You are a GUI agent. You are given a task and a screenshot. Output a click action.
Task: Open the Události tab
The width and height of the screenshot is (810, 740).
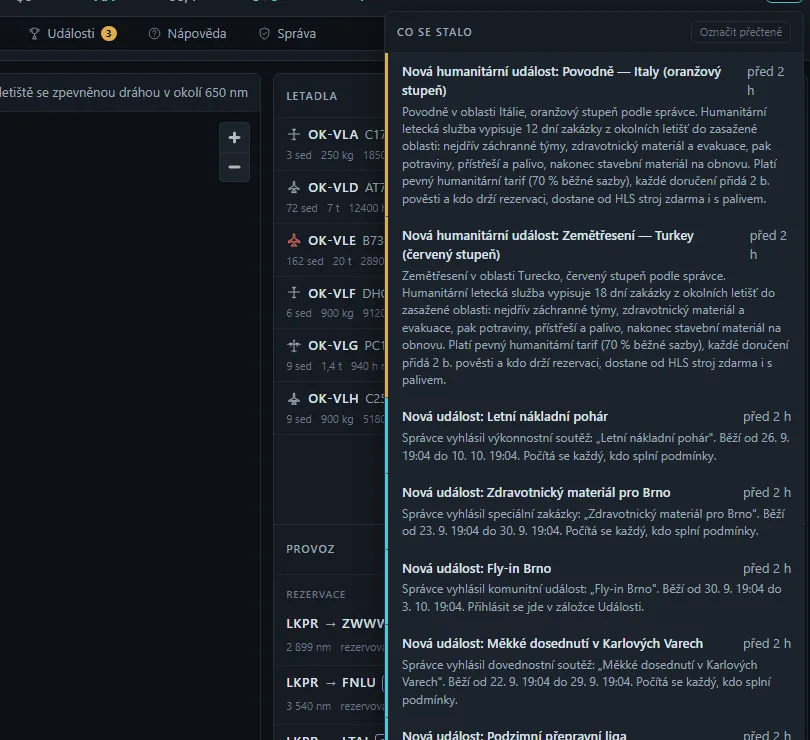pyautogui.click(x=72, y=34)
